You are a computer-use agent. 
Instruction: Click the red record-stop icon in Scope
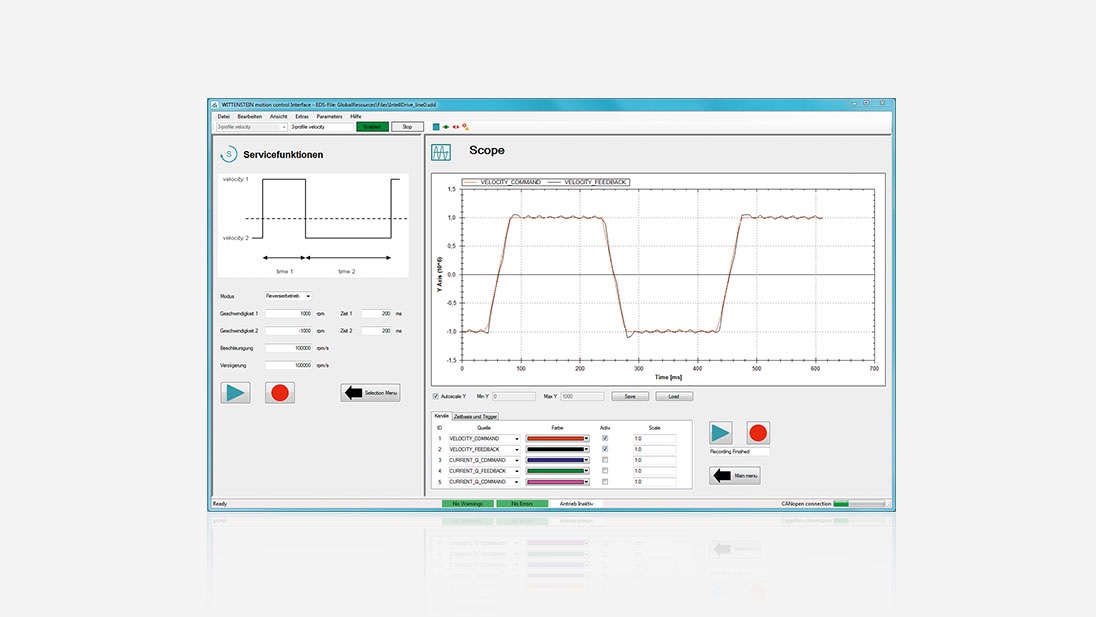coord(758,433)
